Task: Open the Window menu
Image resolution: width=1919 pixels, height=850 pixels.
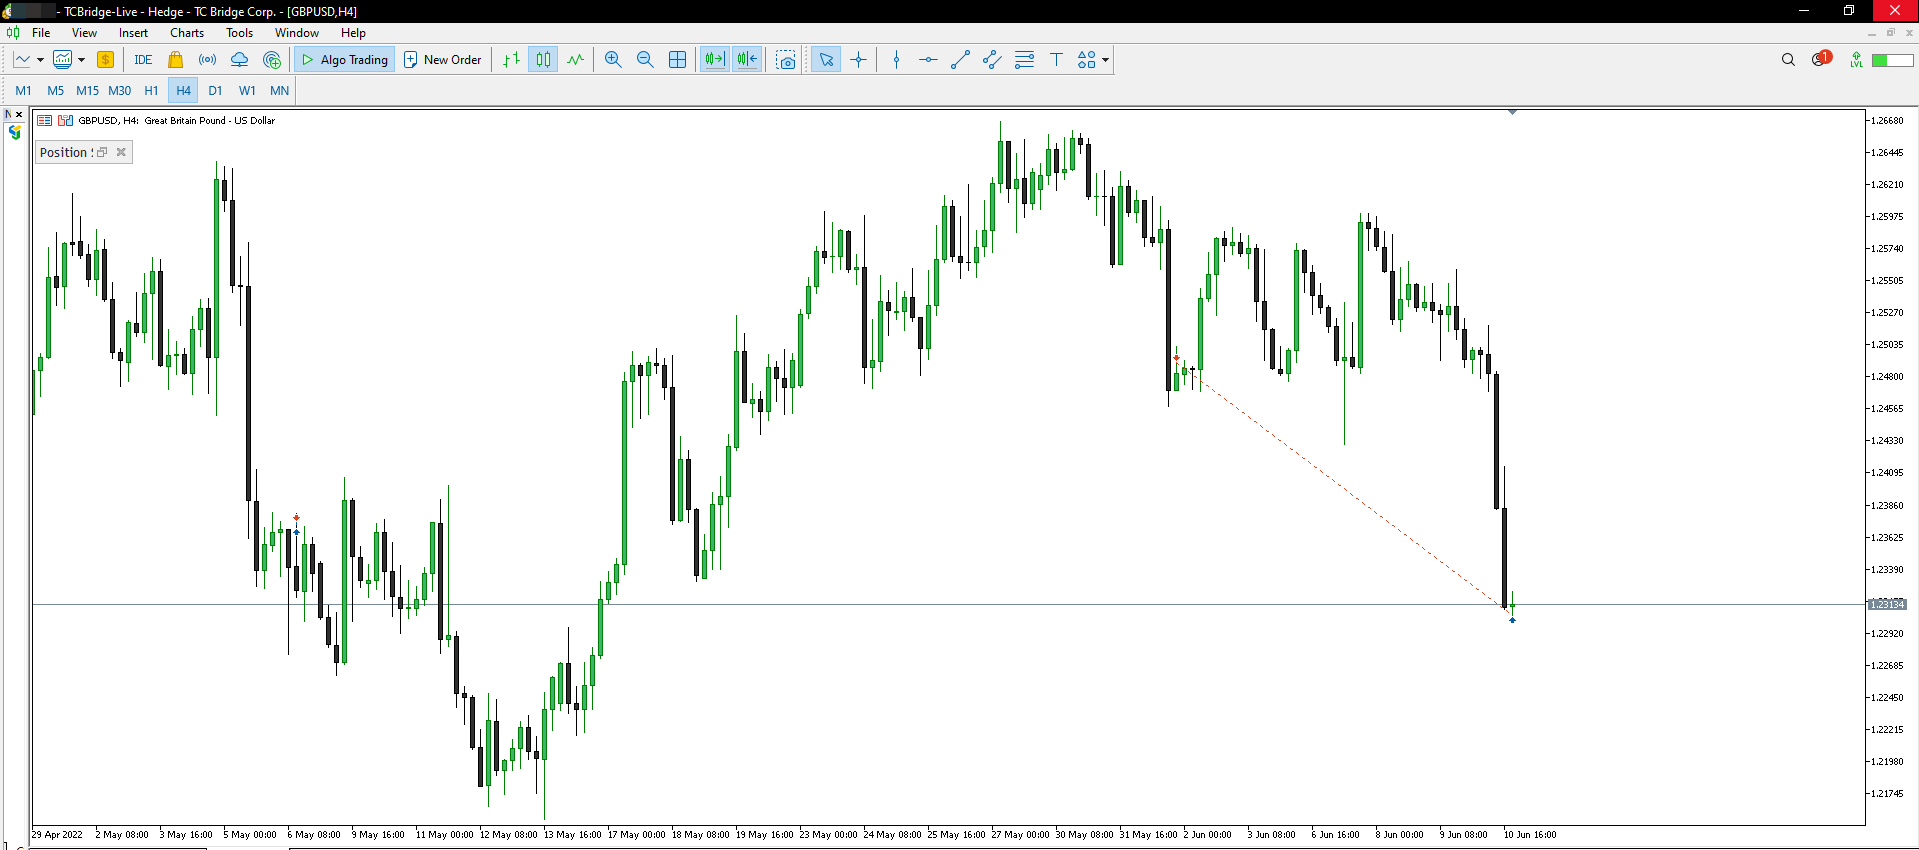Action: (297, 33)
